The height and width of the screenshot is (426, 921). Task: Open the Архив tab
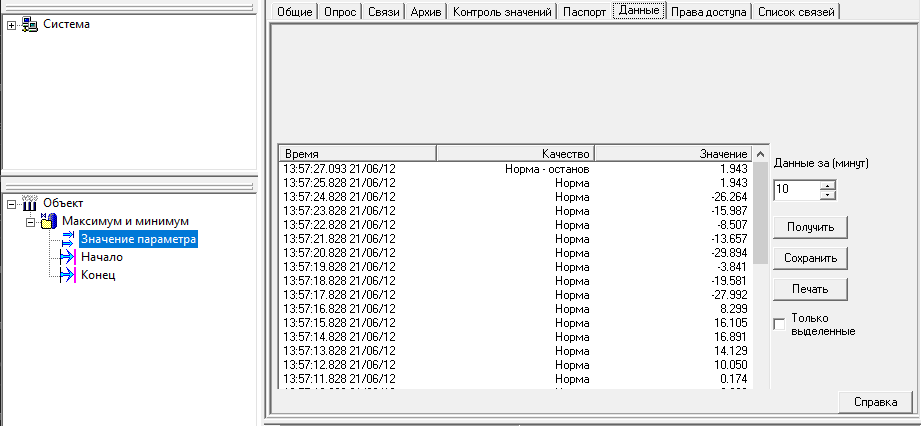[427, 12]
